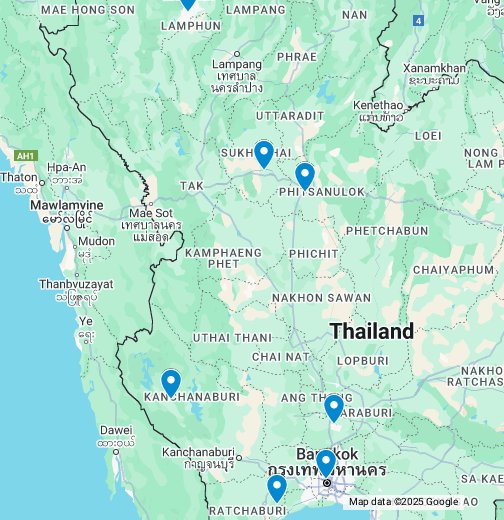Click the map pin above Phitsanulok label
This screenshot has height=520, width=504.
305,176
